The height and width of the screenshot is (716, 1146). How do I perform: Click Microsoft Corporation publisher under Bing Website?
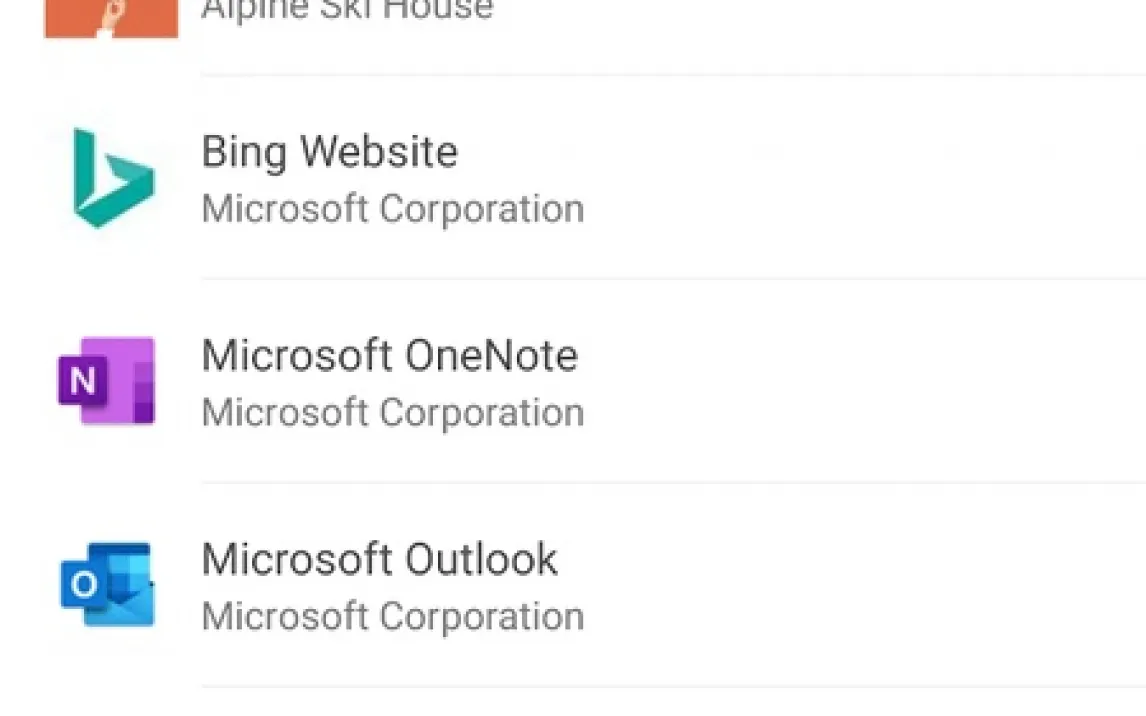coord(392,209)
